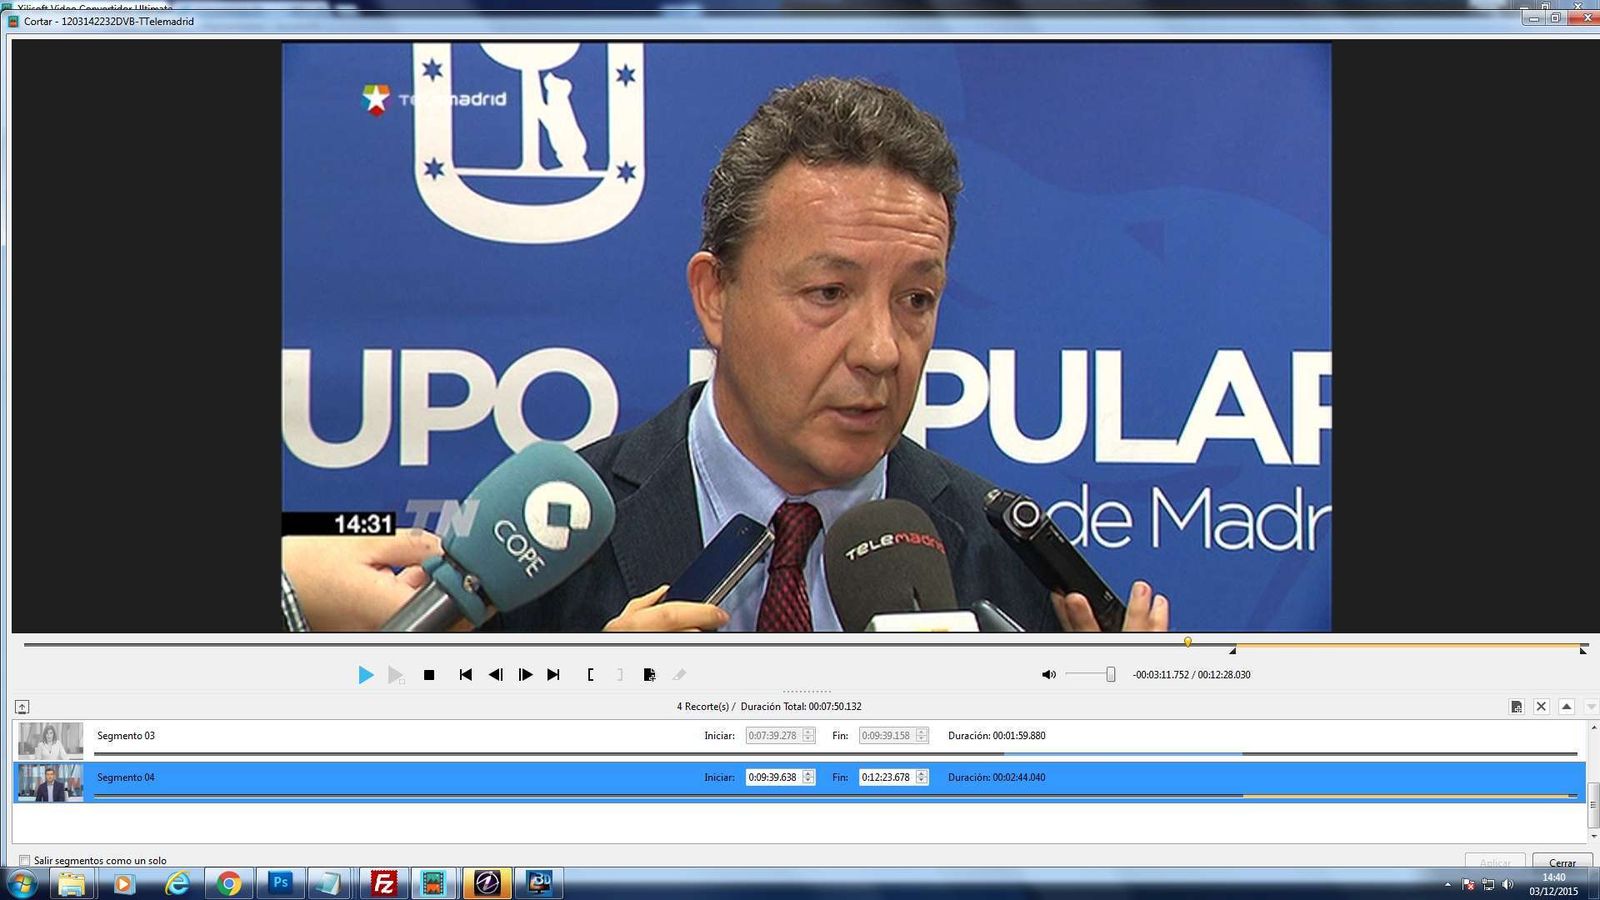
Task: Click the Segmento 03 thumbnail
Action: pos(50,740)
